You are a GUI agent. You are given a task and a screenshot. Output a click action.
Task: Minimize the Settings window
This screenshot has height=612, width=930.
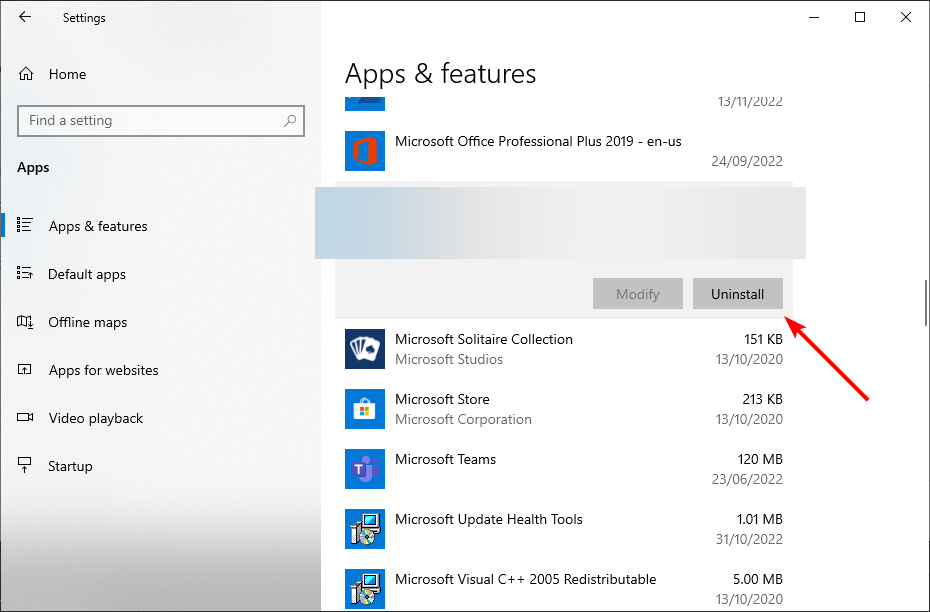click(814, 17)
